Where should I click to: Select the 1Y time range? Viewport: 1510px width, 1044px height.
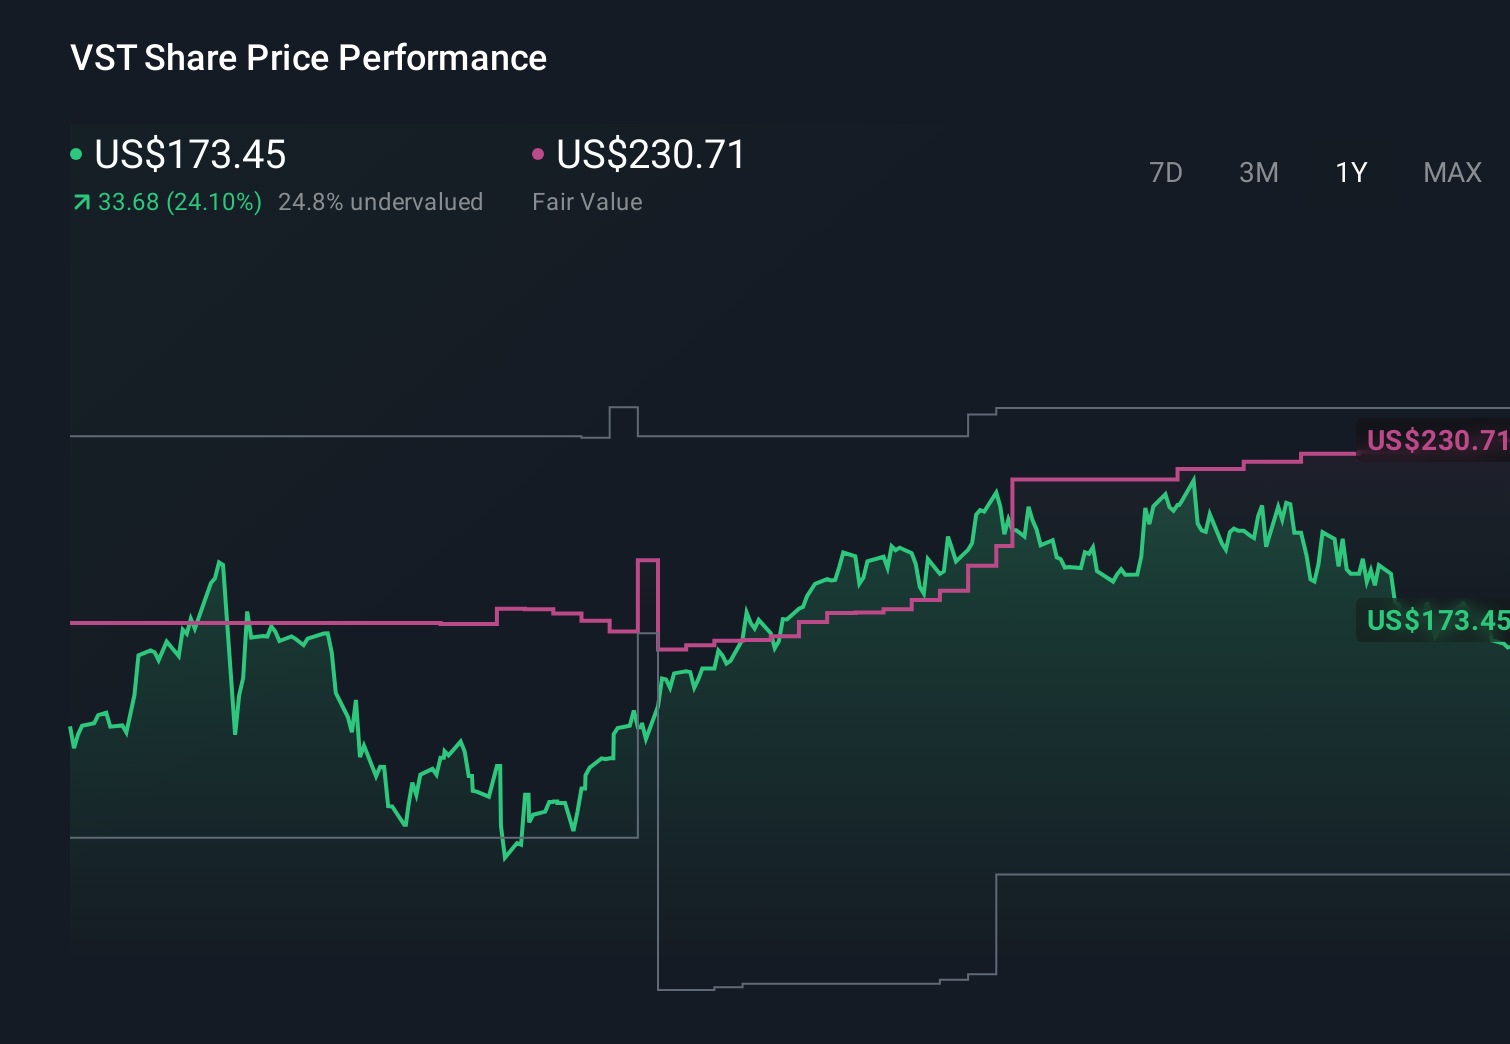click(1351, 173)
